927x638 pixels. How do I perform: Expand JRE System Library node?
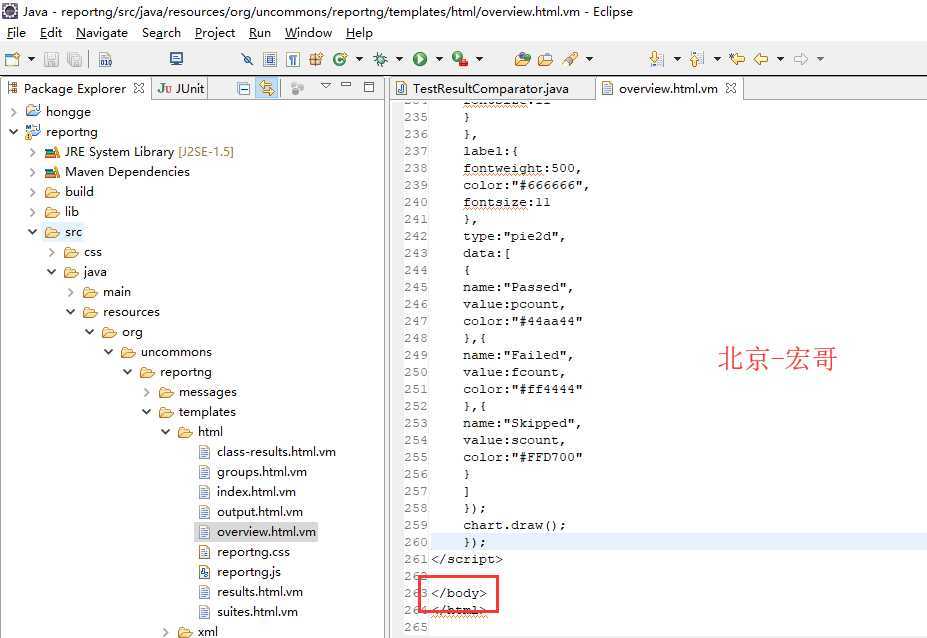coord(33,152)
